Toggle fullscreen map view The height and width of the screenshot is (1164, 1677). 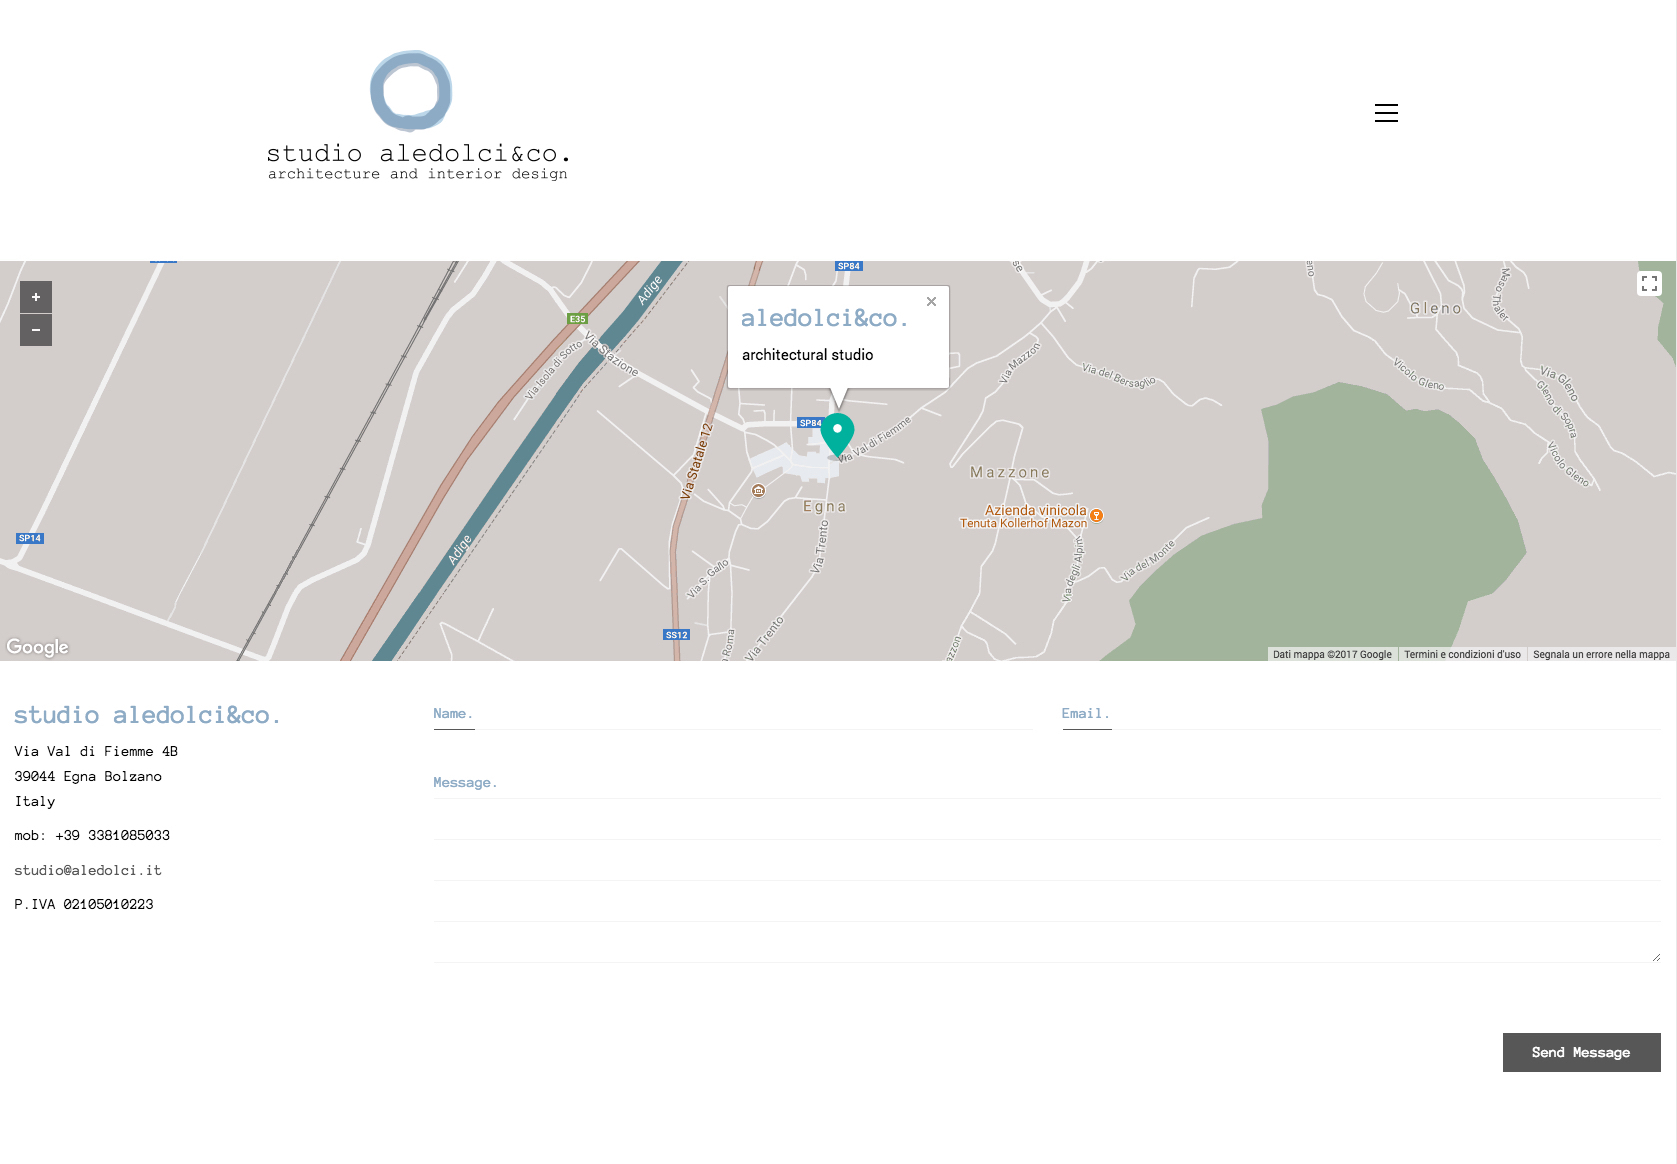1649,284
